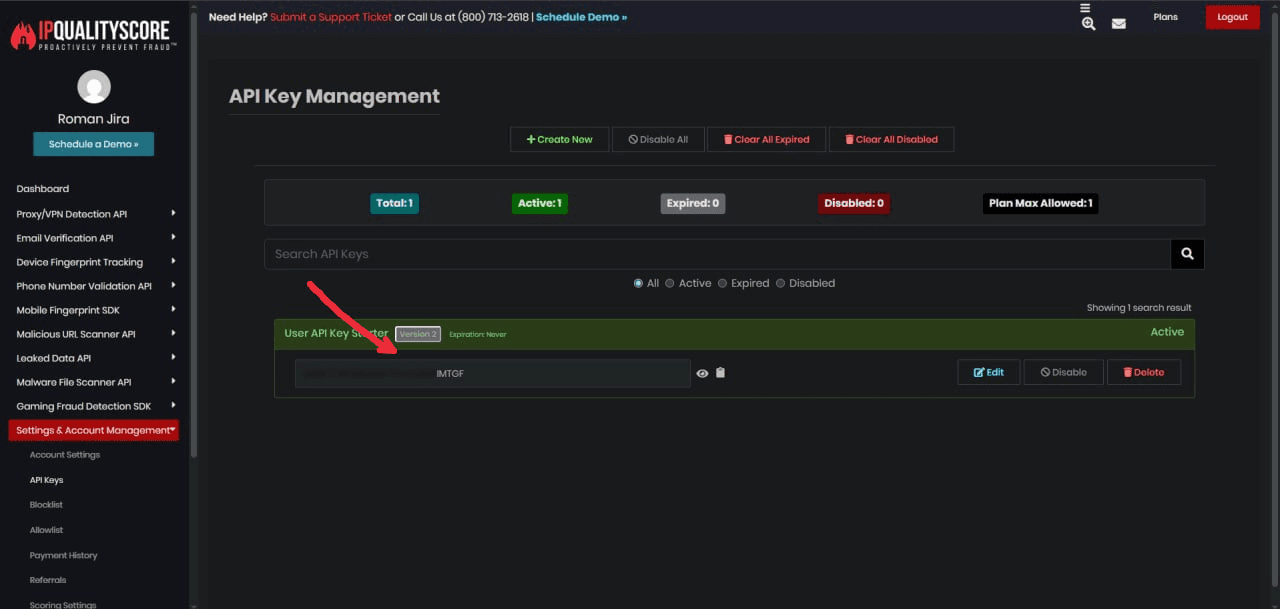Click the search magnifier button

tap(1187, 254)
